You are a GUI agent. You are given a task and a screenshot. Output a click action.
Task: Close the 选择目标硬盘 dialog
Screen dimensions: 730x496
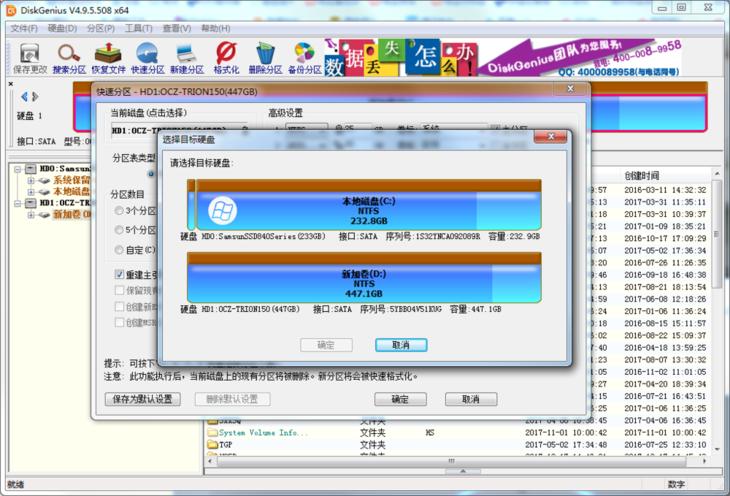click(x=551, y=136)
